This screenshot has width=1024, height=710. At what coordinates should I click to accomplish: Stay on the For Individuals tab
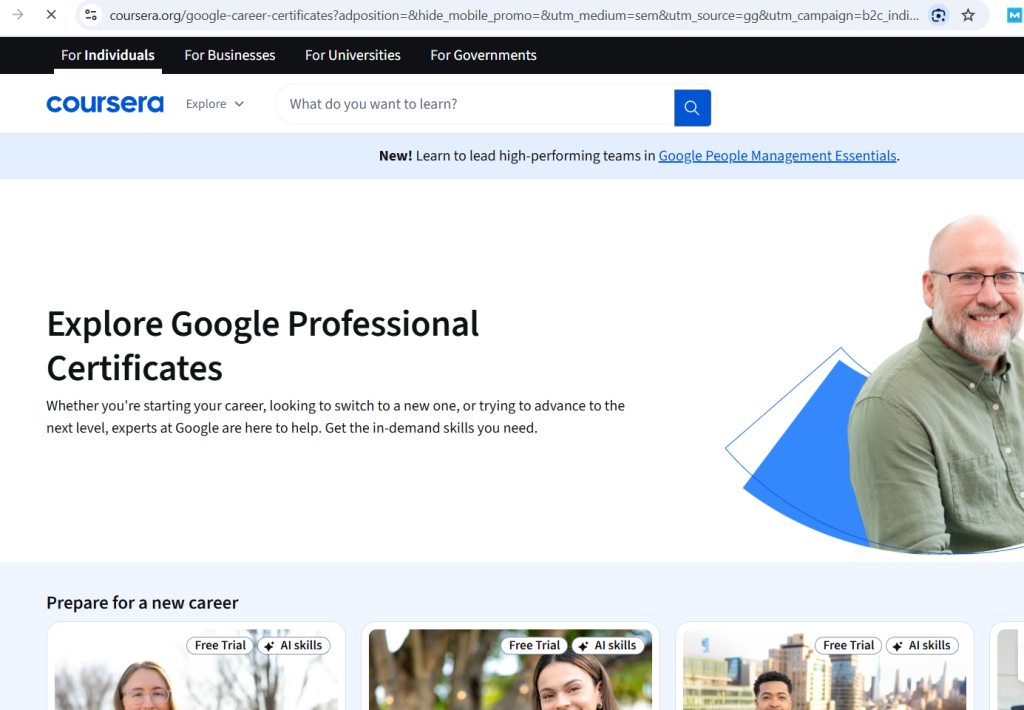click(107, 55)
